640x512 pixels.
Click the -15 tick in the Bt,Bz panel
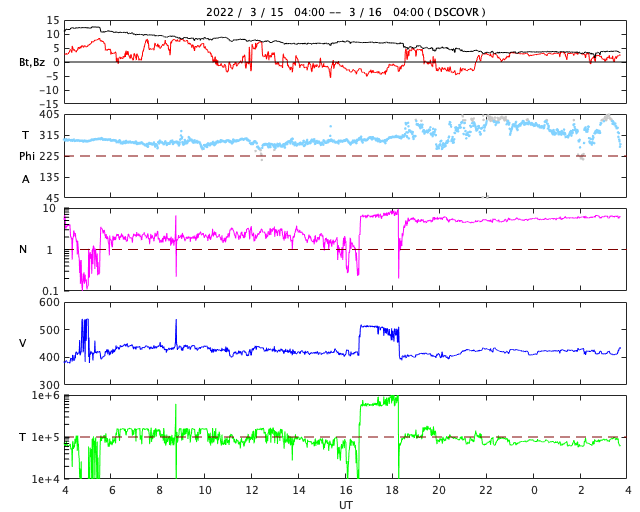point(49,105)
